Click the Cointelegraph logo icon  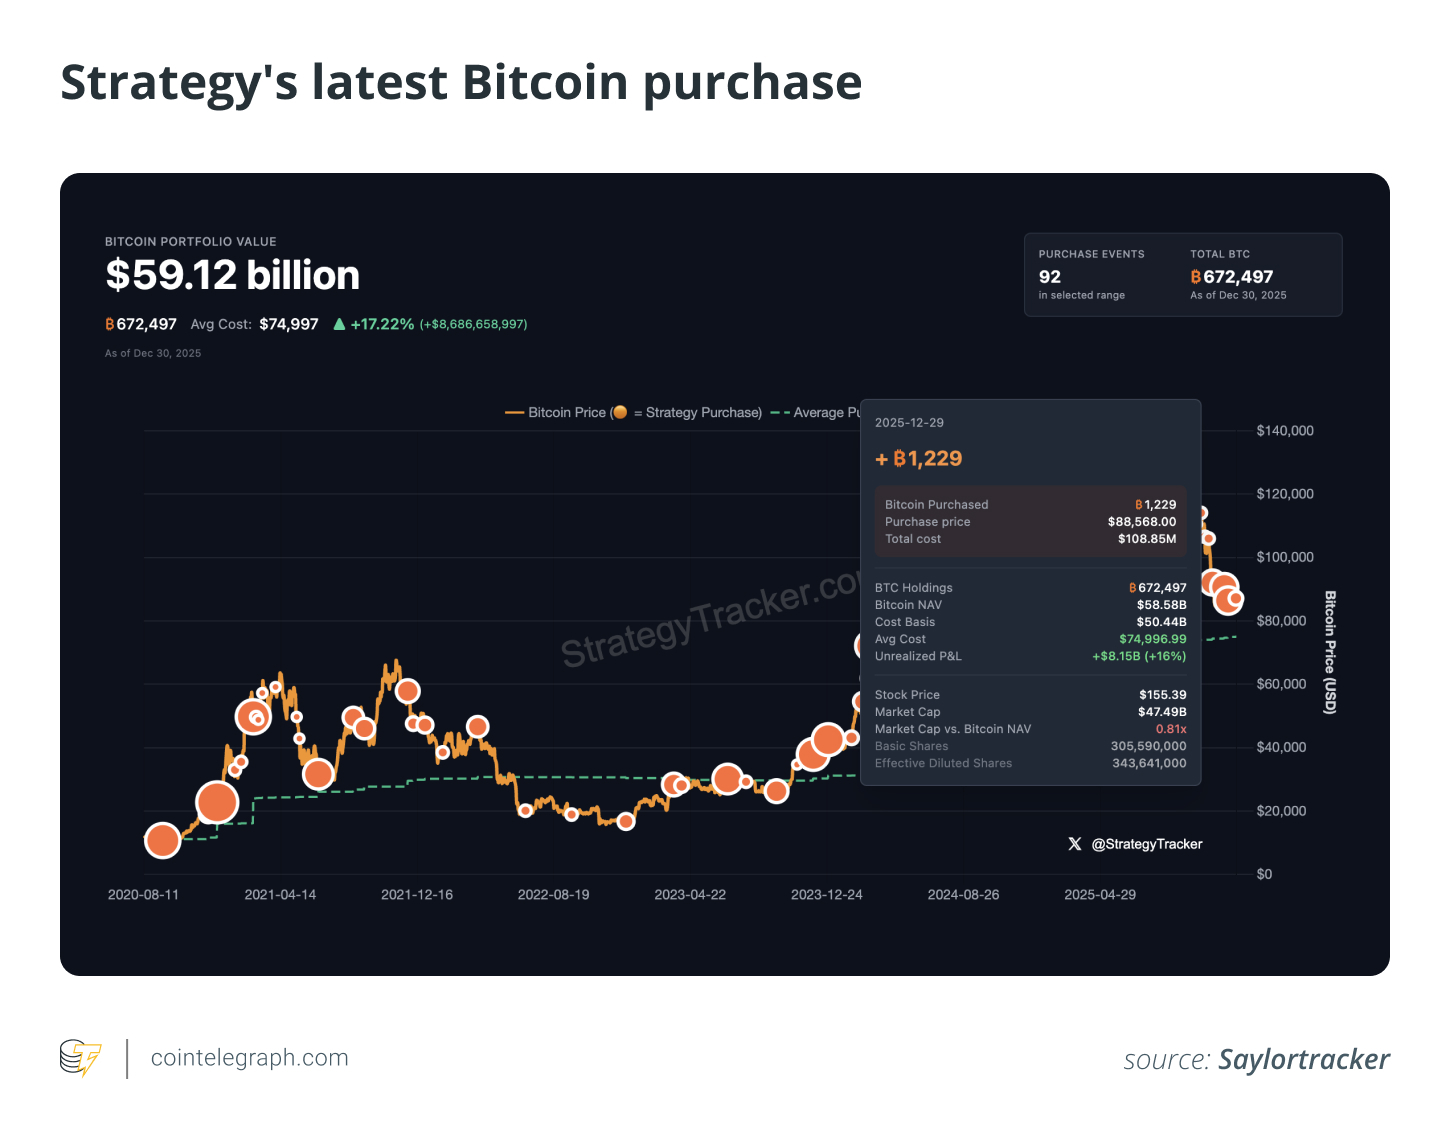pyautogui.click(x=80, y=1058)
